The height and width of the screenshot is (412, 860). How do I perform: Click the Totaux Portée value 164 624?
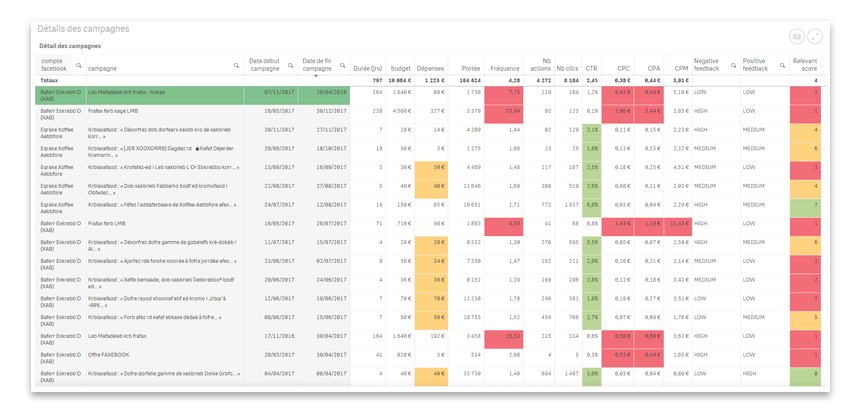click(469, 80)
